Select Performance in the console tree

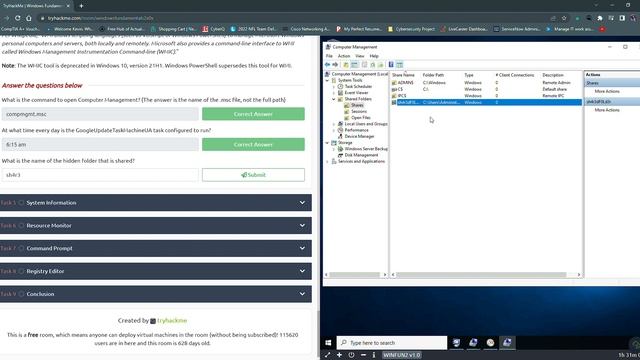click(356, 130)
